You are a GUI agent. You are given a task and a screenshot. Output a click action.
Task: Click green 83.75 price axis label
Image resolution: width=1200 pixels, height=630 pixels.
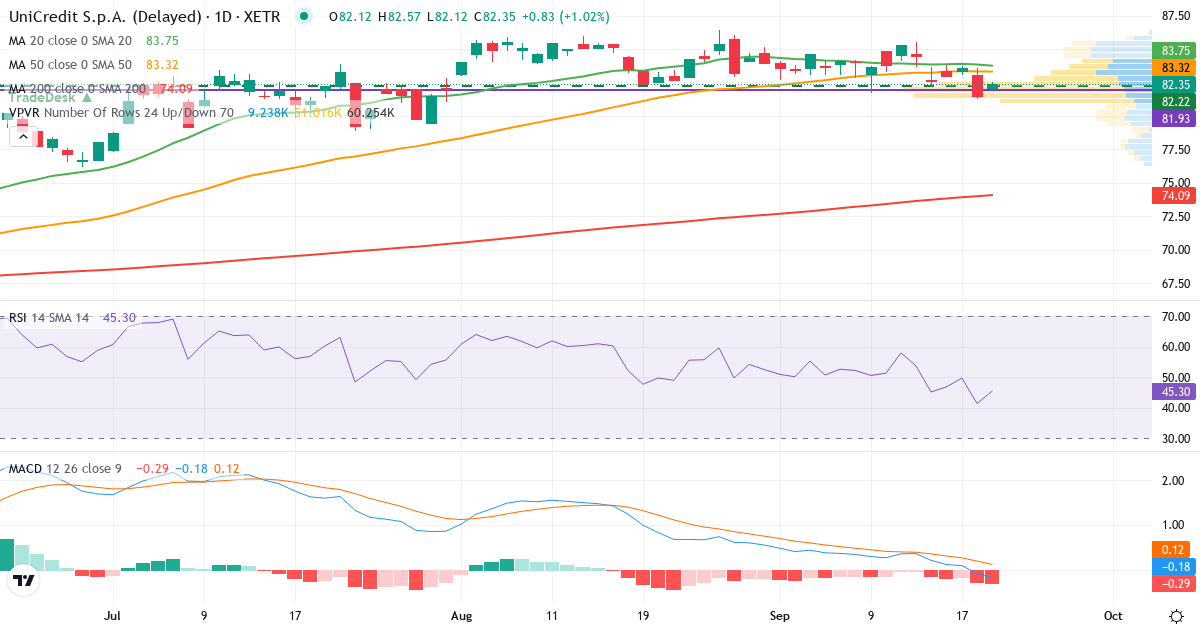tap(1175, 50)
